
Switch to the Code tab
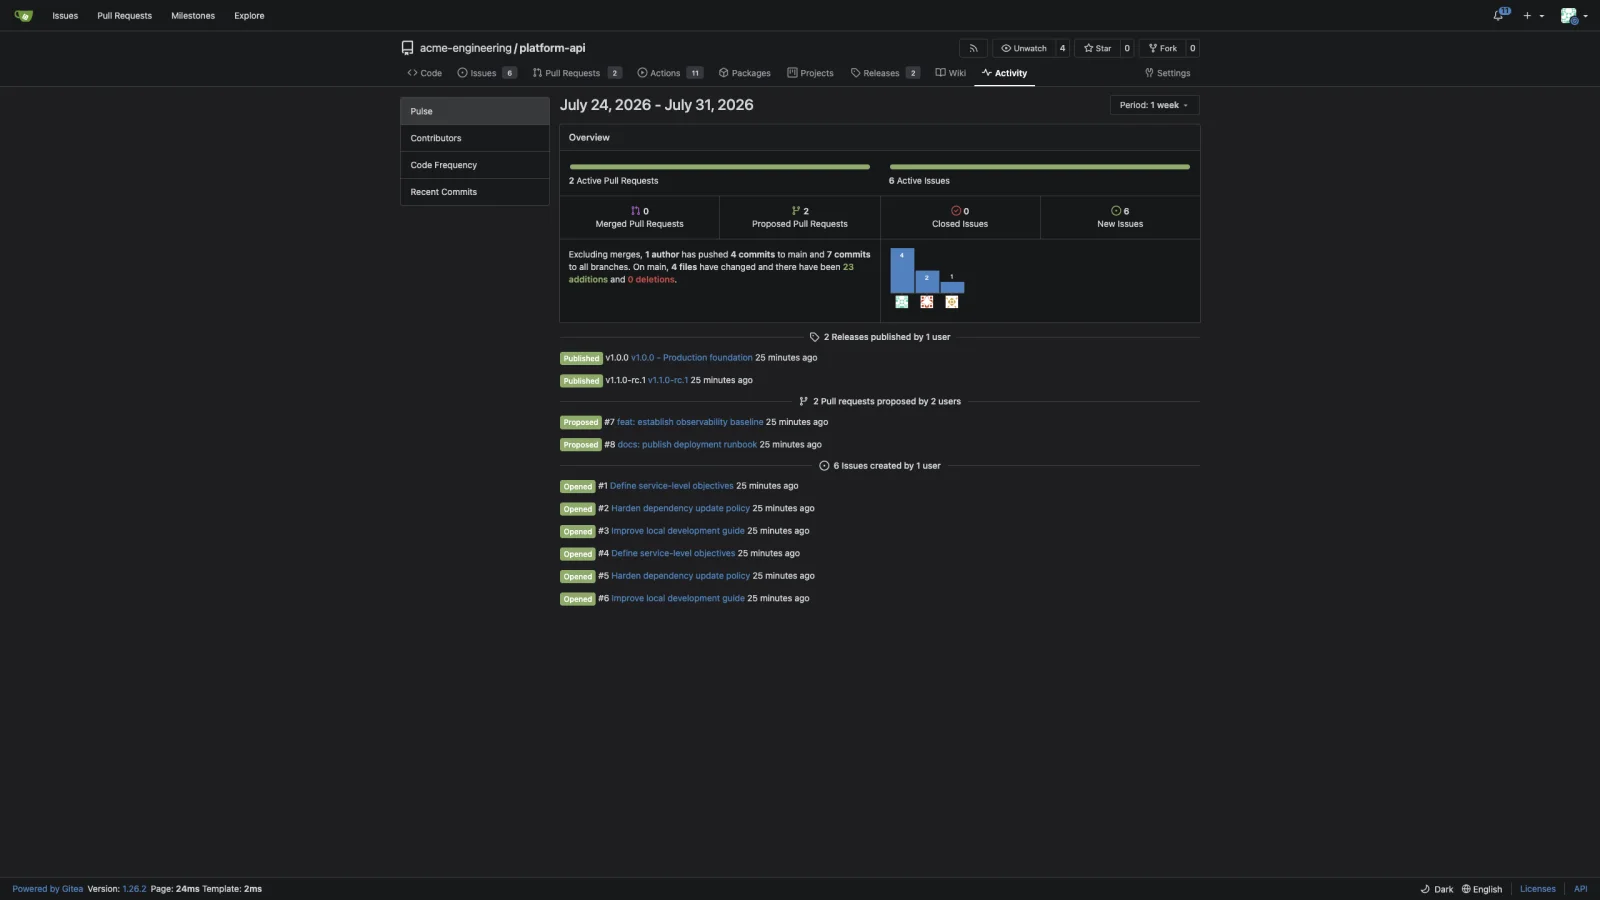(424, 73)
